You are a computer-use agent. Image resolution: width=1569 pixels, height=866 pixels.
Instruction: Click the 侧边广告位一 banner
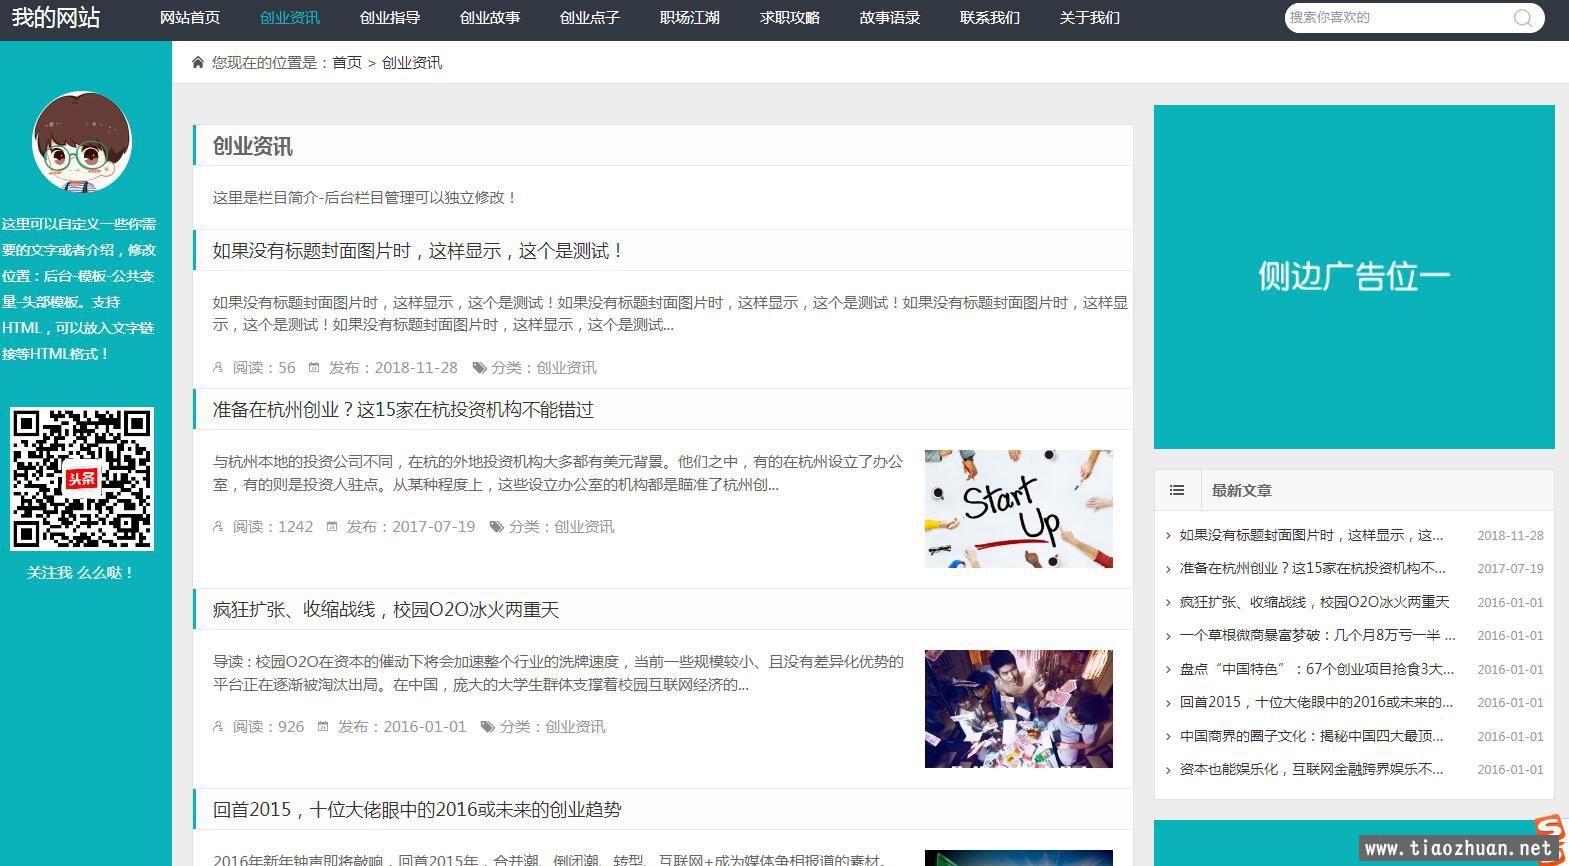click(x=1354, y=277)
